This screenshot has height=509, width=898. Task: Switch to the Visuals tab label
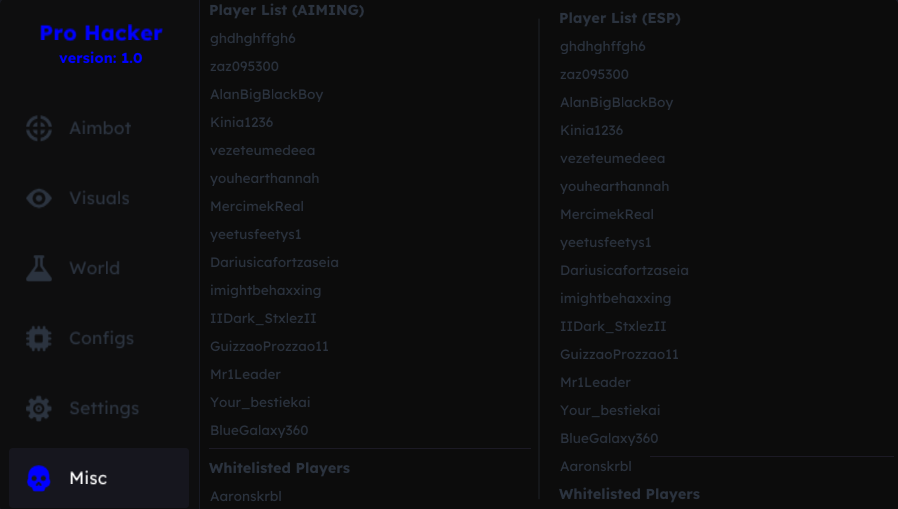click(x=99, y=198)
